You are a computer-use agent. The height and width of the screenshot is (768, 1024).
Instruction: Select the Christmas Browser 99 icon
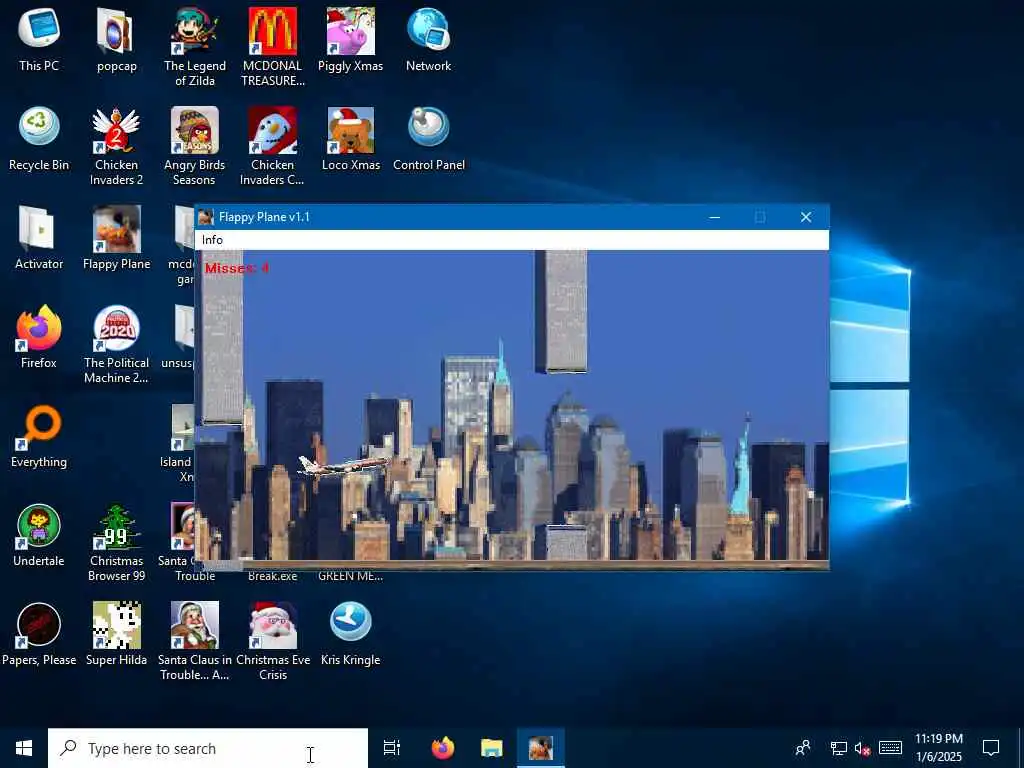[116, 543]
